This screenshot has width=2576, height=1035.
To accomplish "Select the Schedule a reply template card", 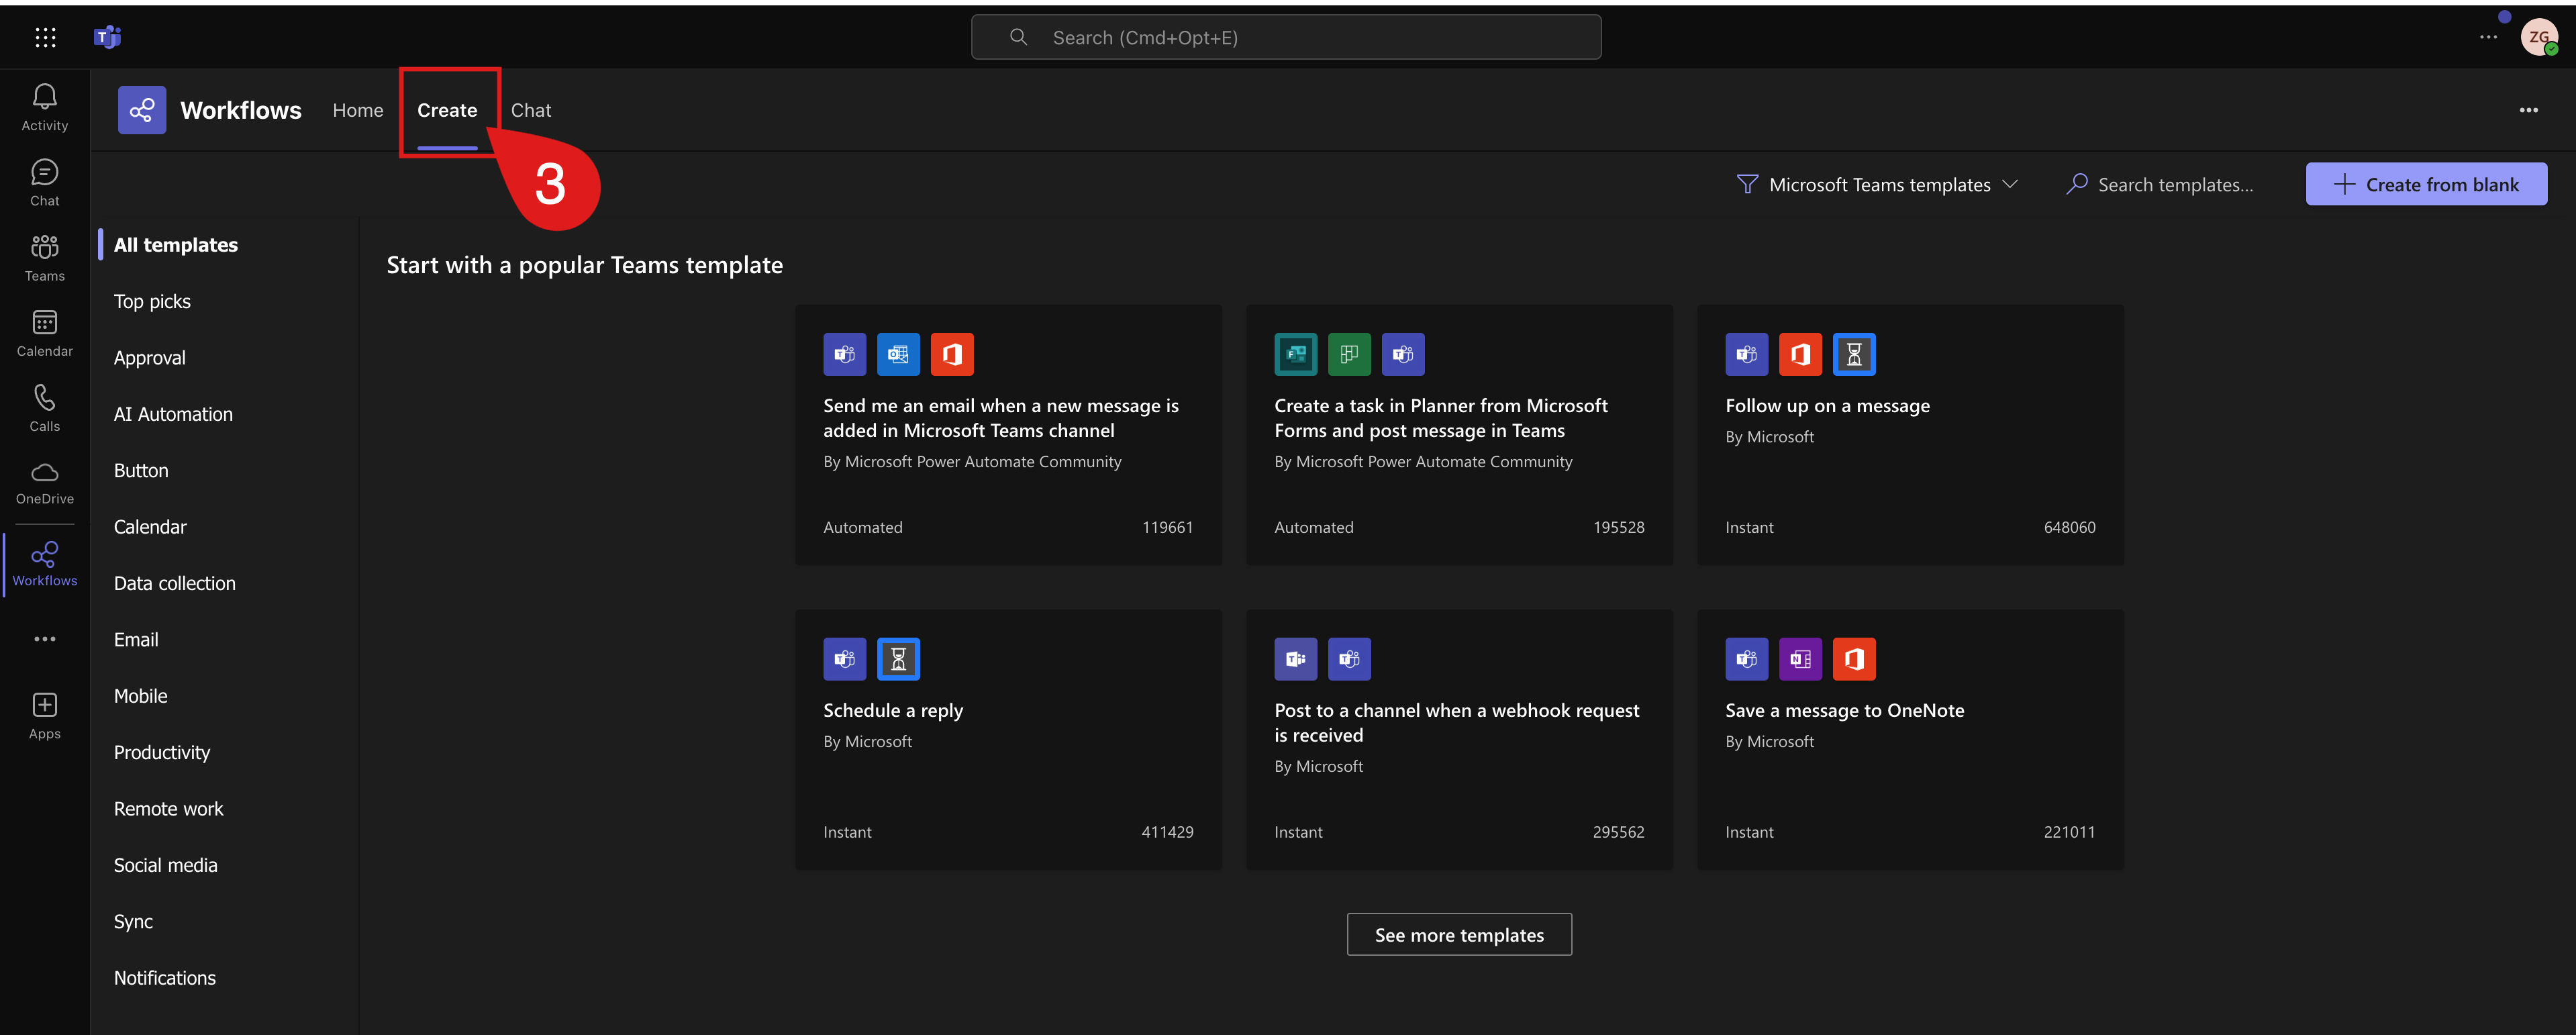I will coord(1007,740).
